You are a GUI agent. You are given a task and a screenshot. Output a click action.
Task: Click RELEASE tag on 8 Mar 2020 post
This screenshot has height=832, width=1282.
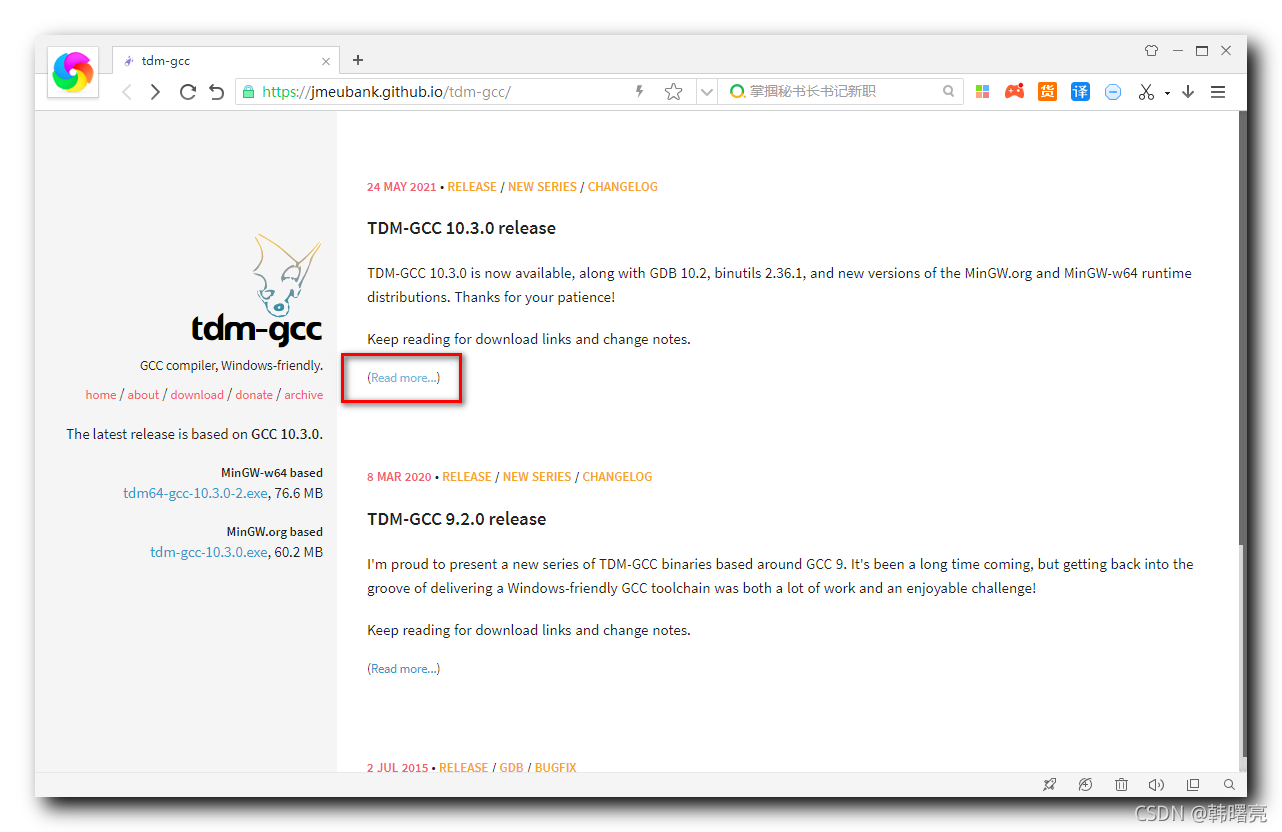pos(467,477)
